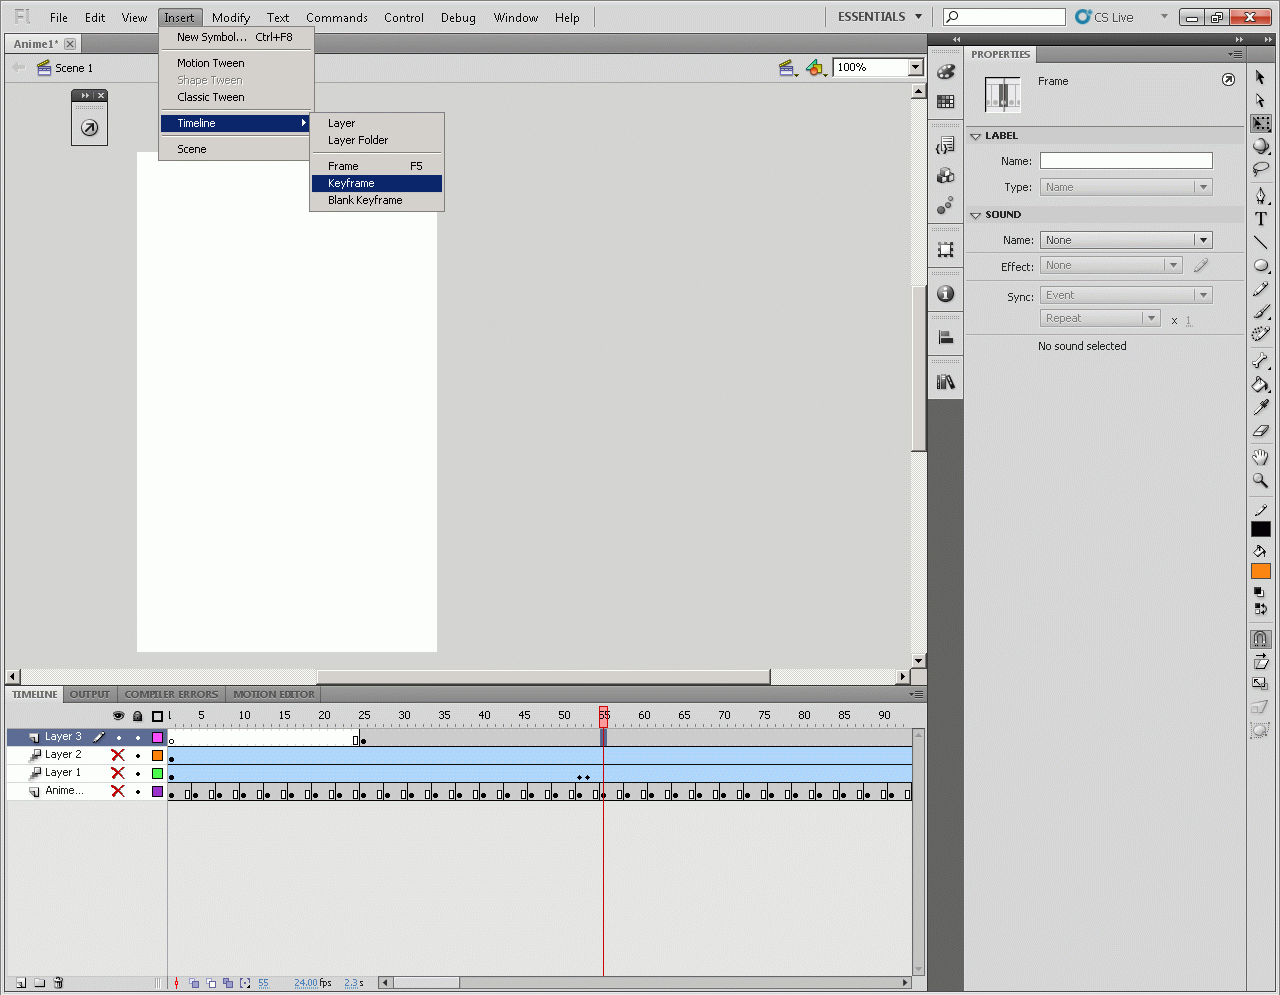The height and width of the screenshot is (995, 1280).
Task: Select the Oval tool
Action: click(x=1260, y=266)
